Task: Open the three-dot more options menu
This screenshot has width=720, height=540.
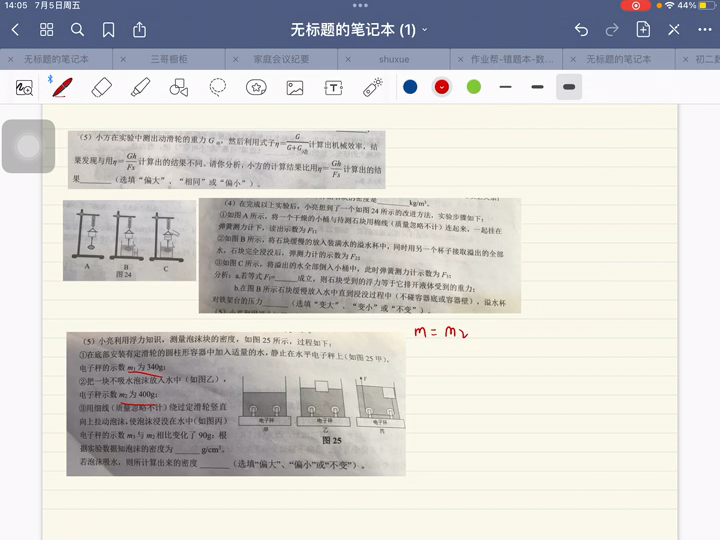Action: pos(704,30)
